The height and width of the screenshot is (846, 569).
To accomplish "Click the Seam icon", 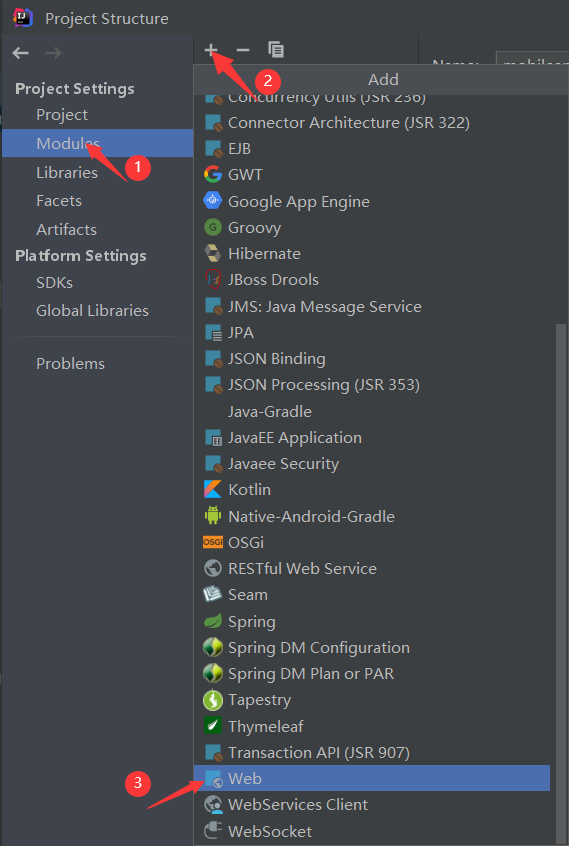I will 213,594.
